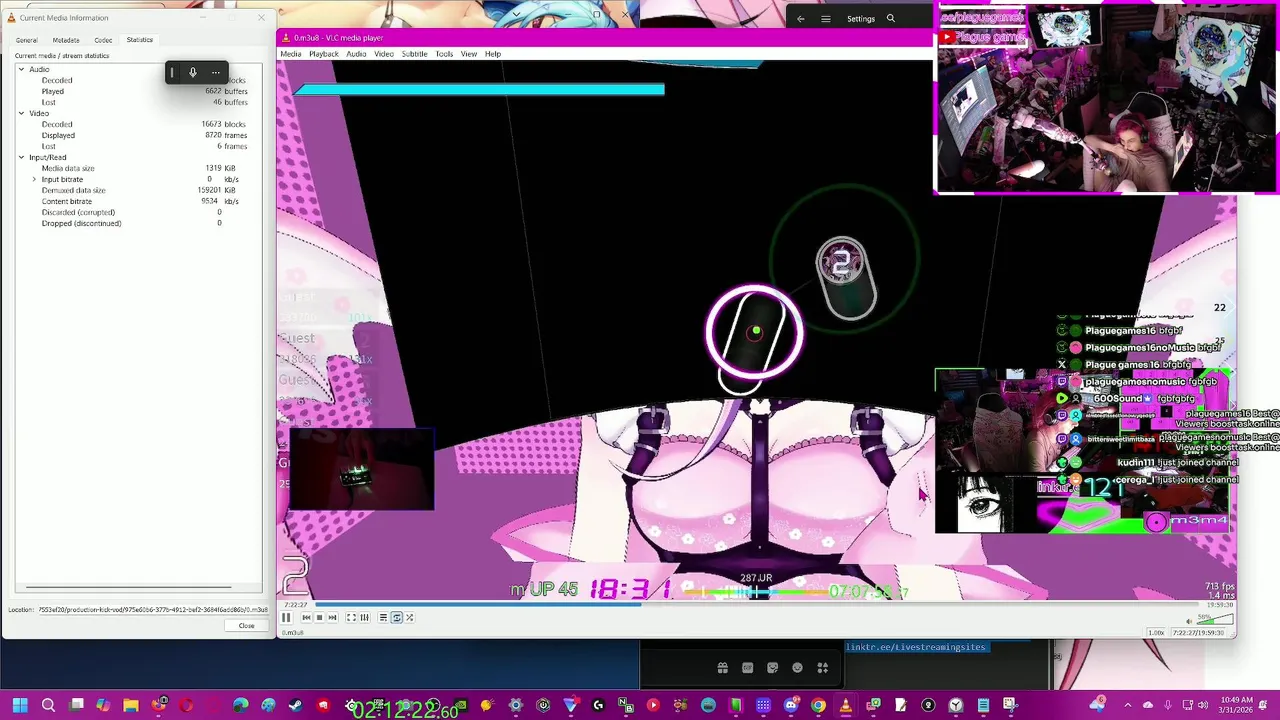Click the linktr.ee/livestreamingsites link
This screenshot has width=1280, height=720.
[916, 647]
